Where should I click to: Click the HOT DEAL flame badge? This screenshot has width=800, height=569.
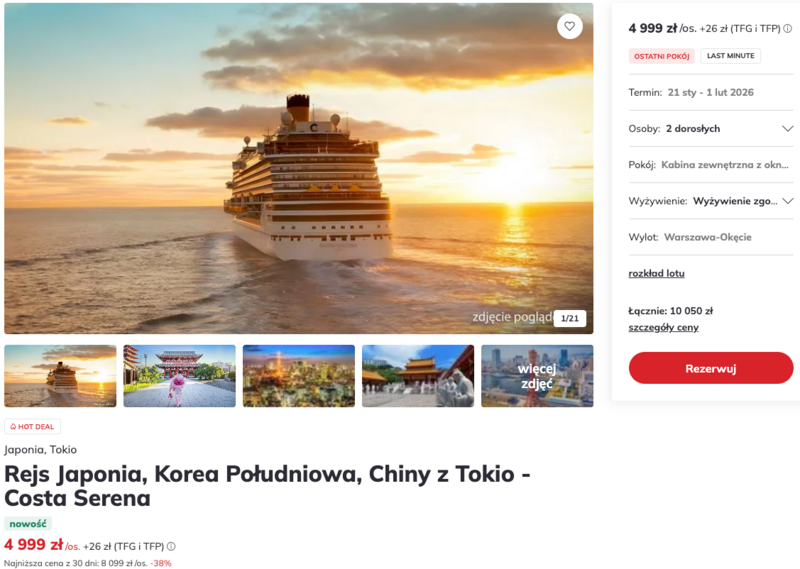click(33, 426)
